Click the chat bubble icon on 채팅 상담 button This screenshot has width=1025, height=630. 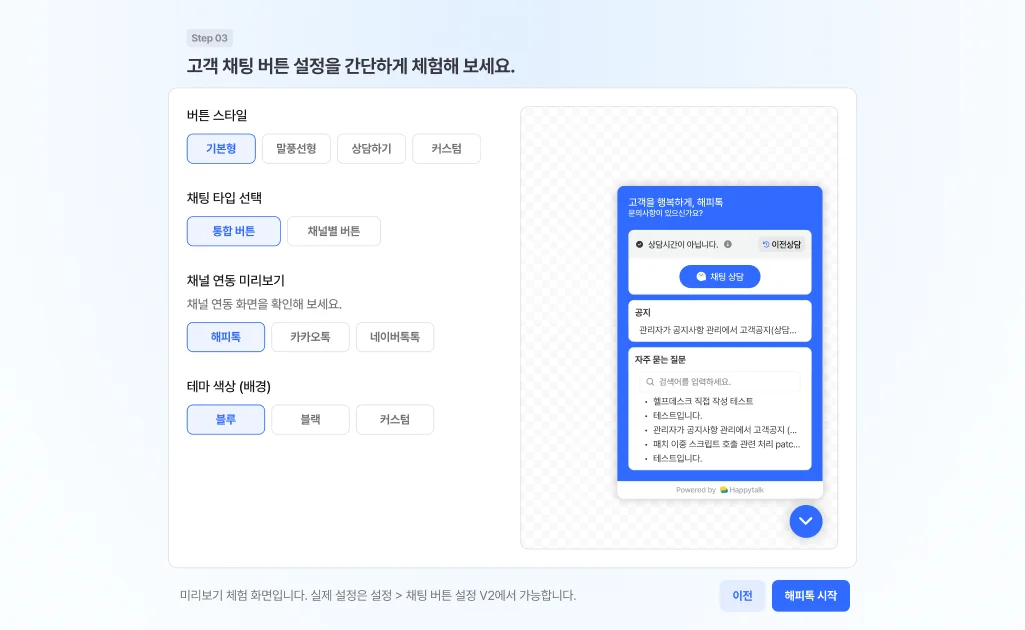701,276
